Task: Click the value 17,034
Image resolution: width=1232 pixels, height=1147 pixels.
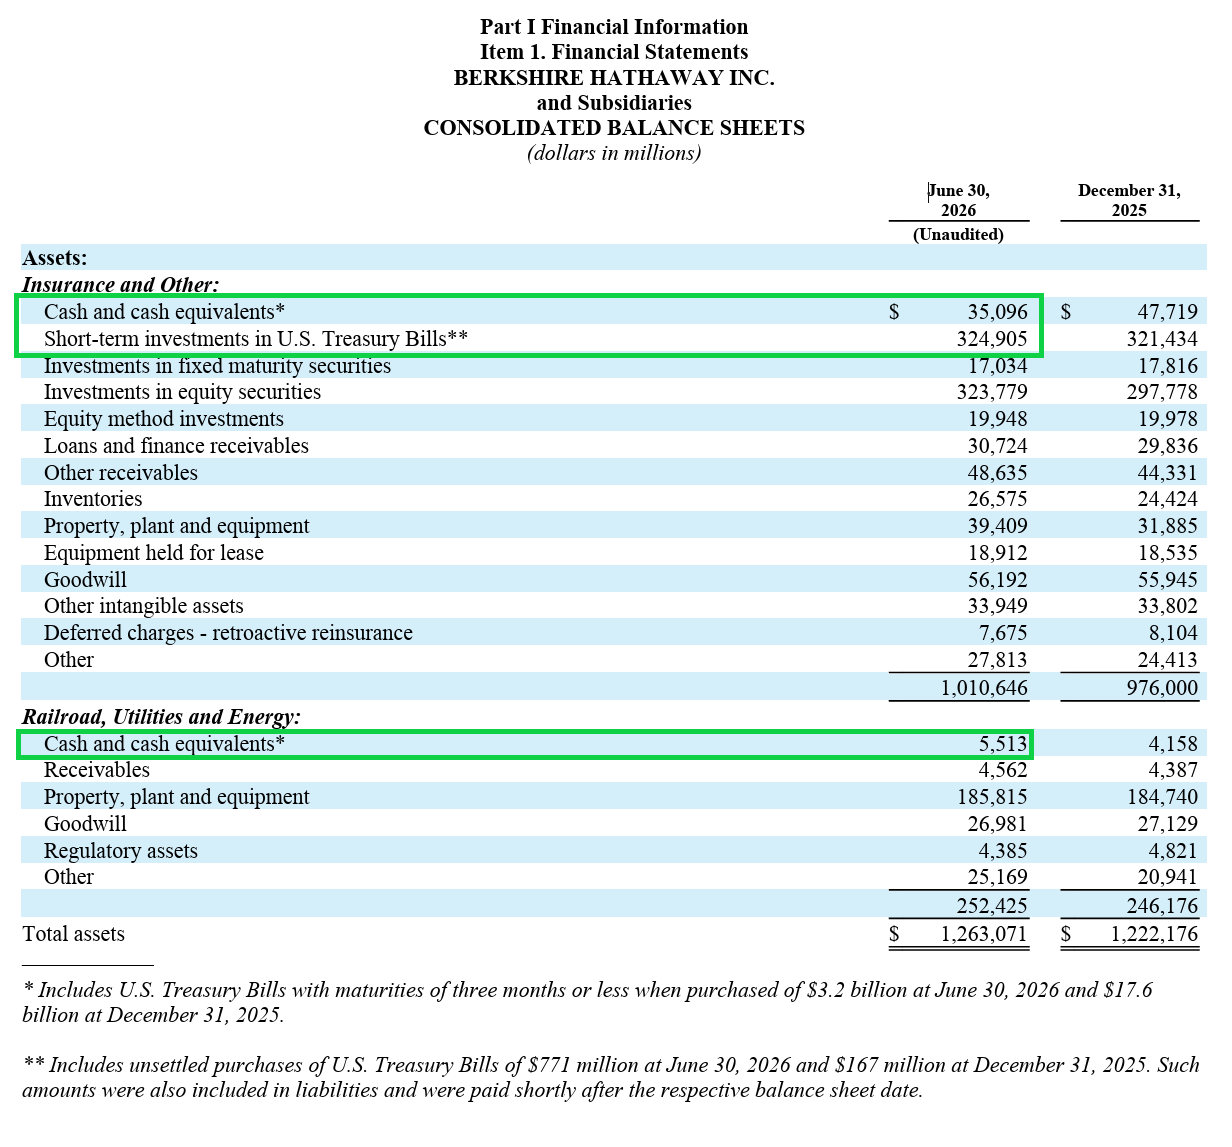Action: point(997,366)
